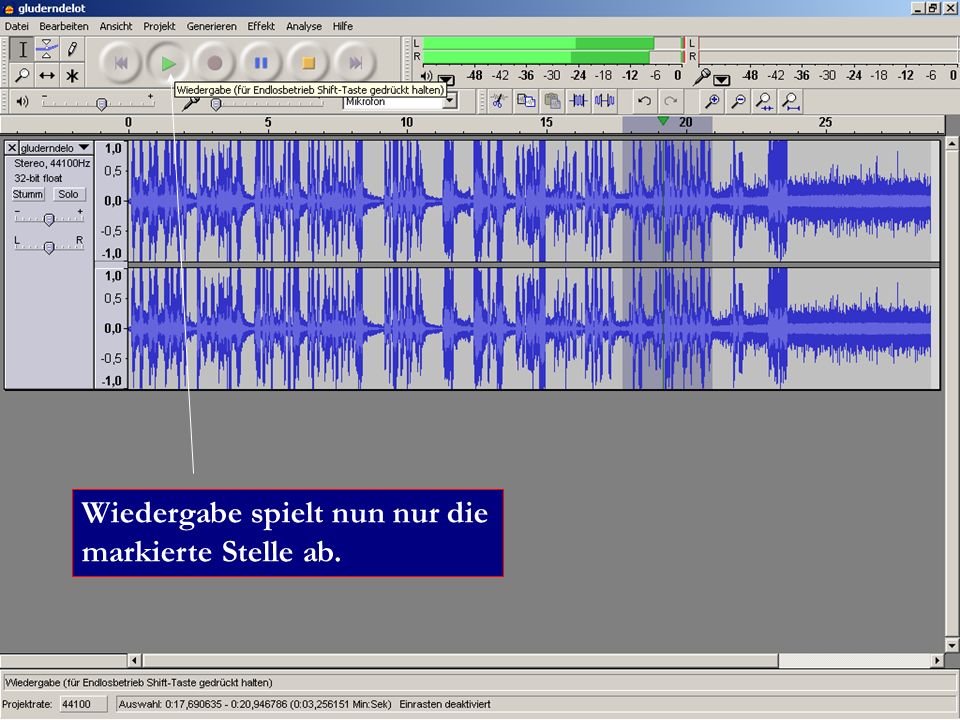Redo the last undone action
Image resolution: width=960 pixels, height=720 pixels.
[670, 101]
